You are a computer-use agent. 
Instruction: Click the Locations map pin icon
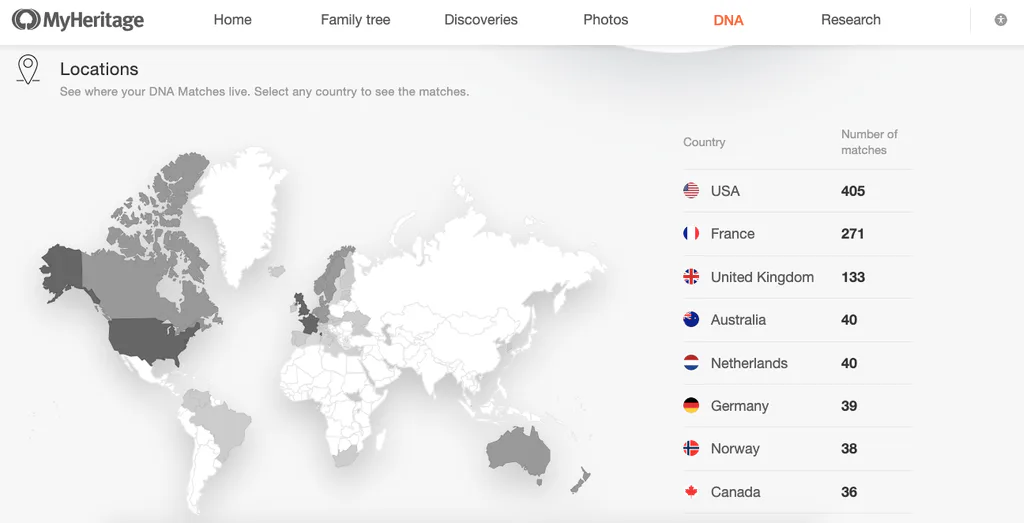click(x=27, y=69)
